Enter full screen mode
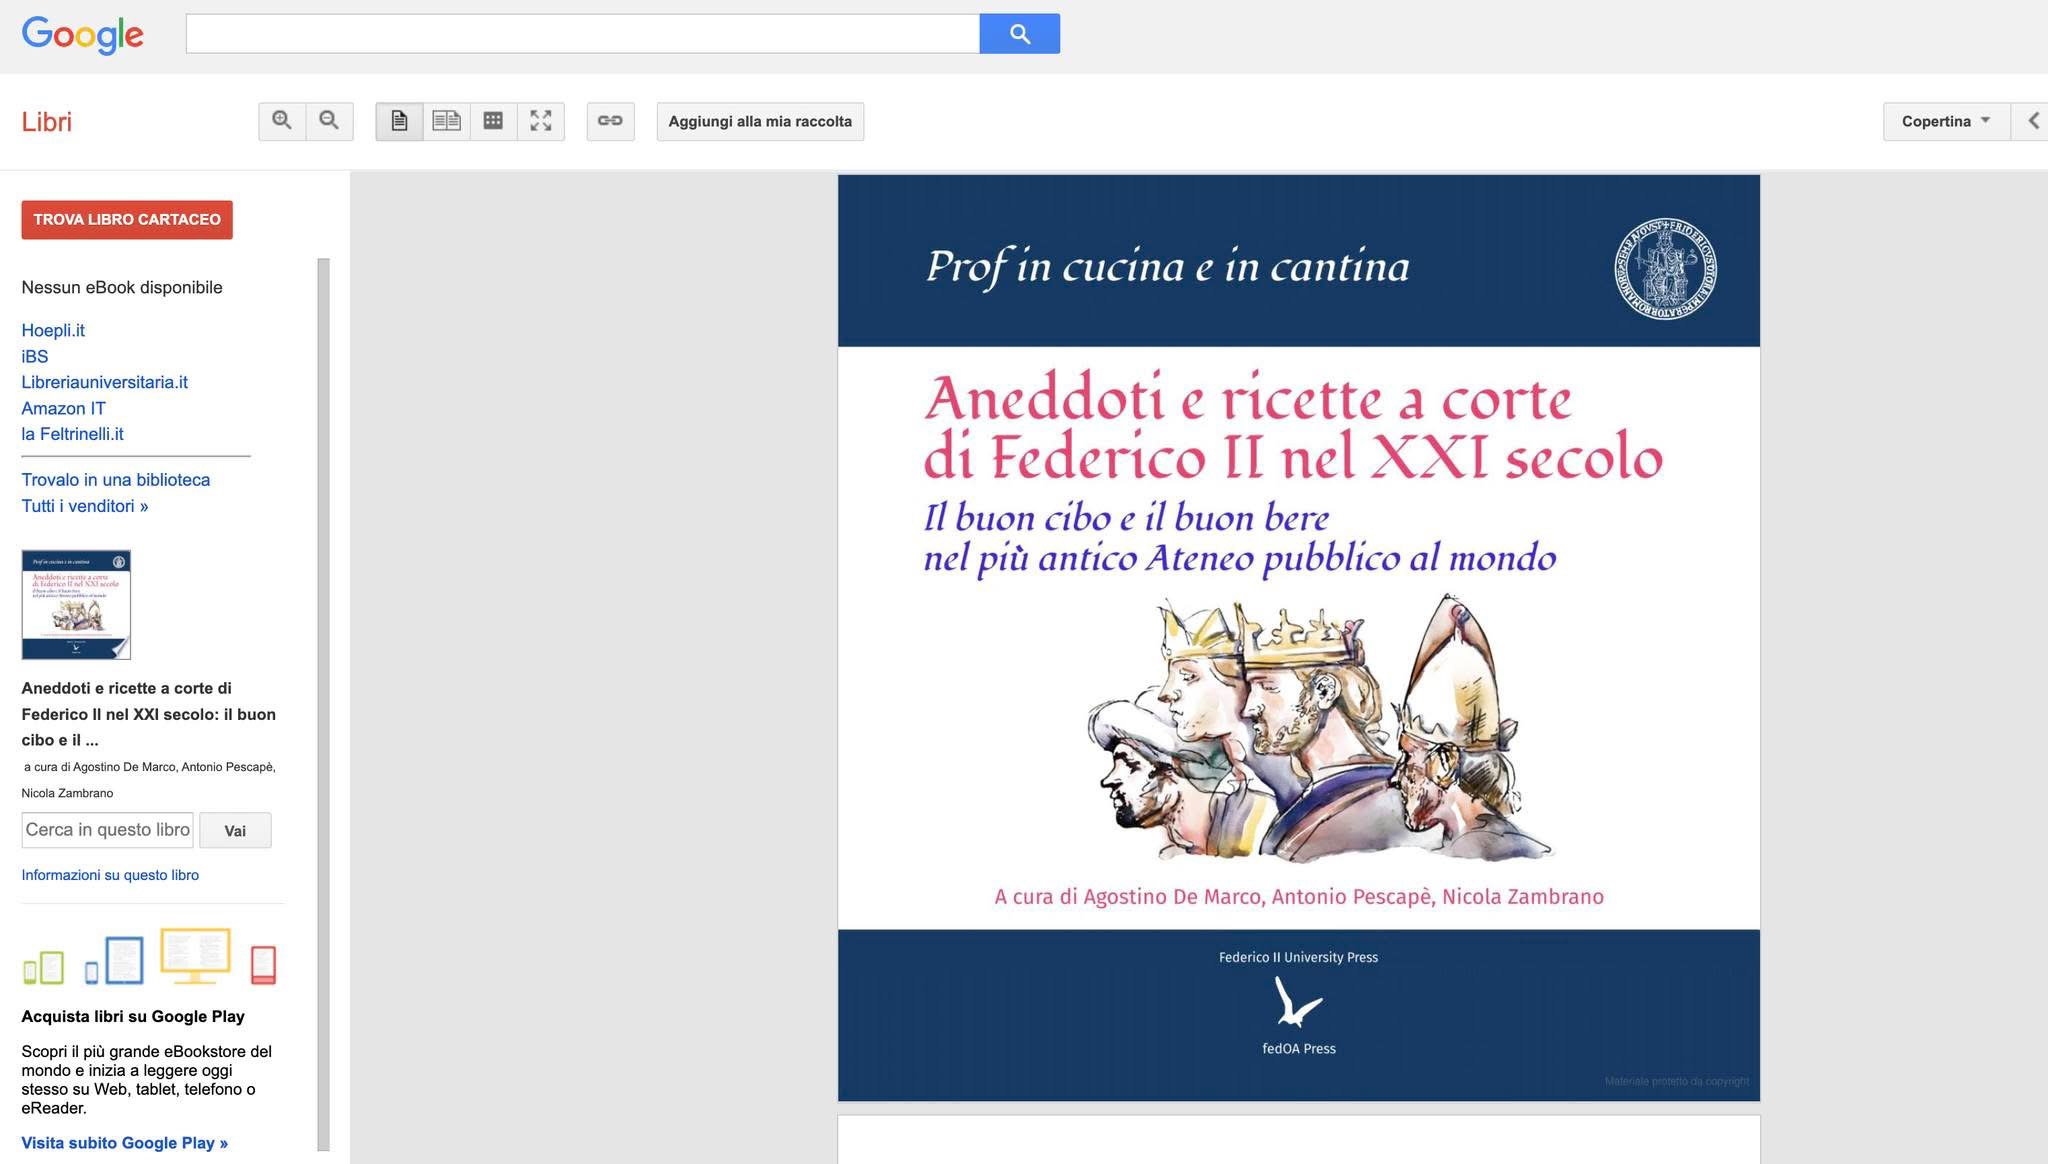 (x=541, y=121)
